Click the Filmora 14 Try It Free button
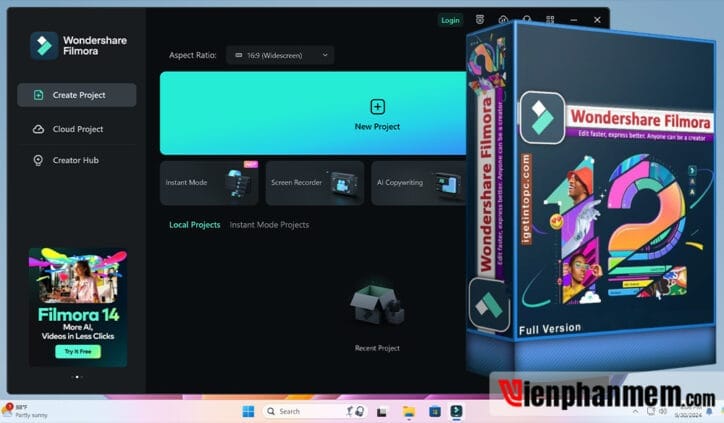724x423 pixels. point(78,351)
